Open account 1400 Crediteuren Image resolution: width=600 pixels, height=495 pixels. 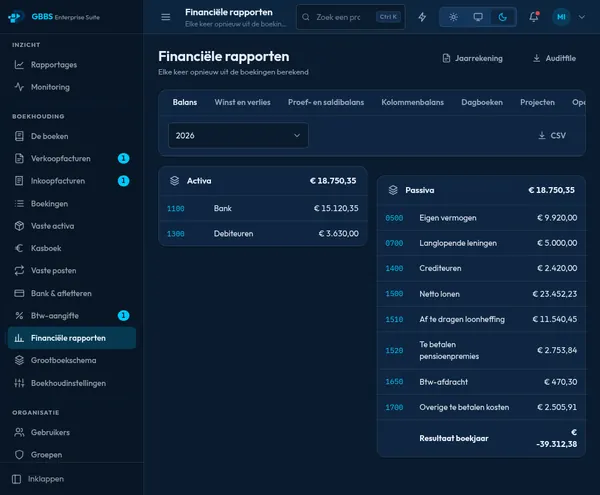point(394,269)
